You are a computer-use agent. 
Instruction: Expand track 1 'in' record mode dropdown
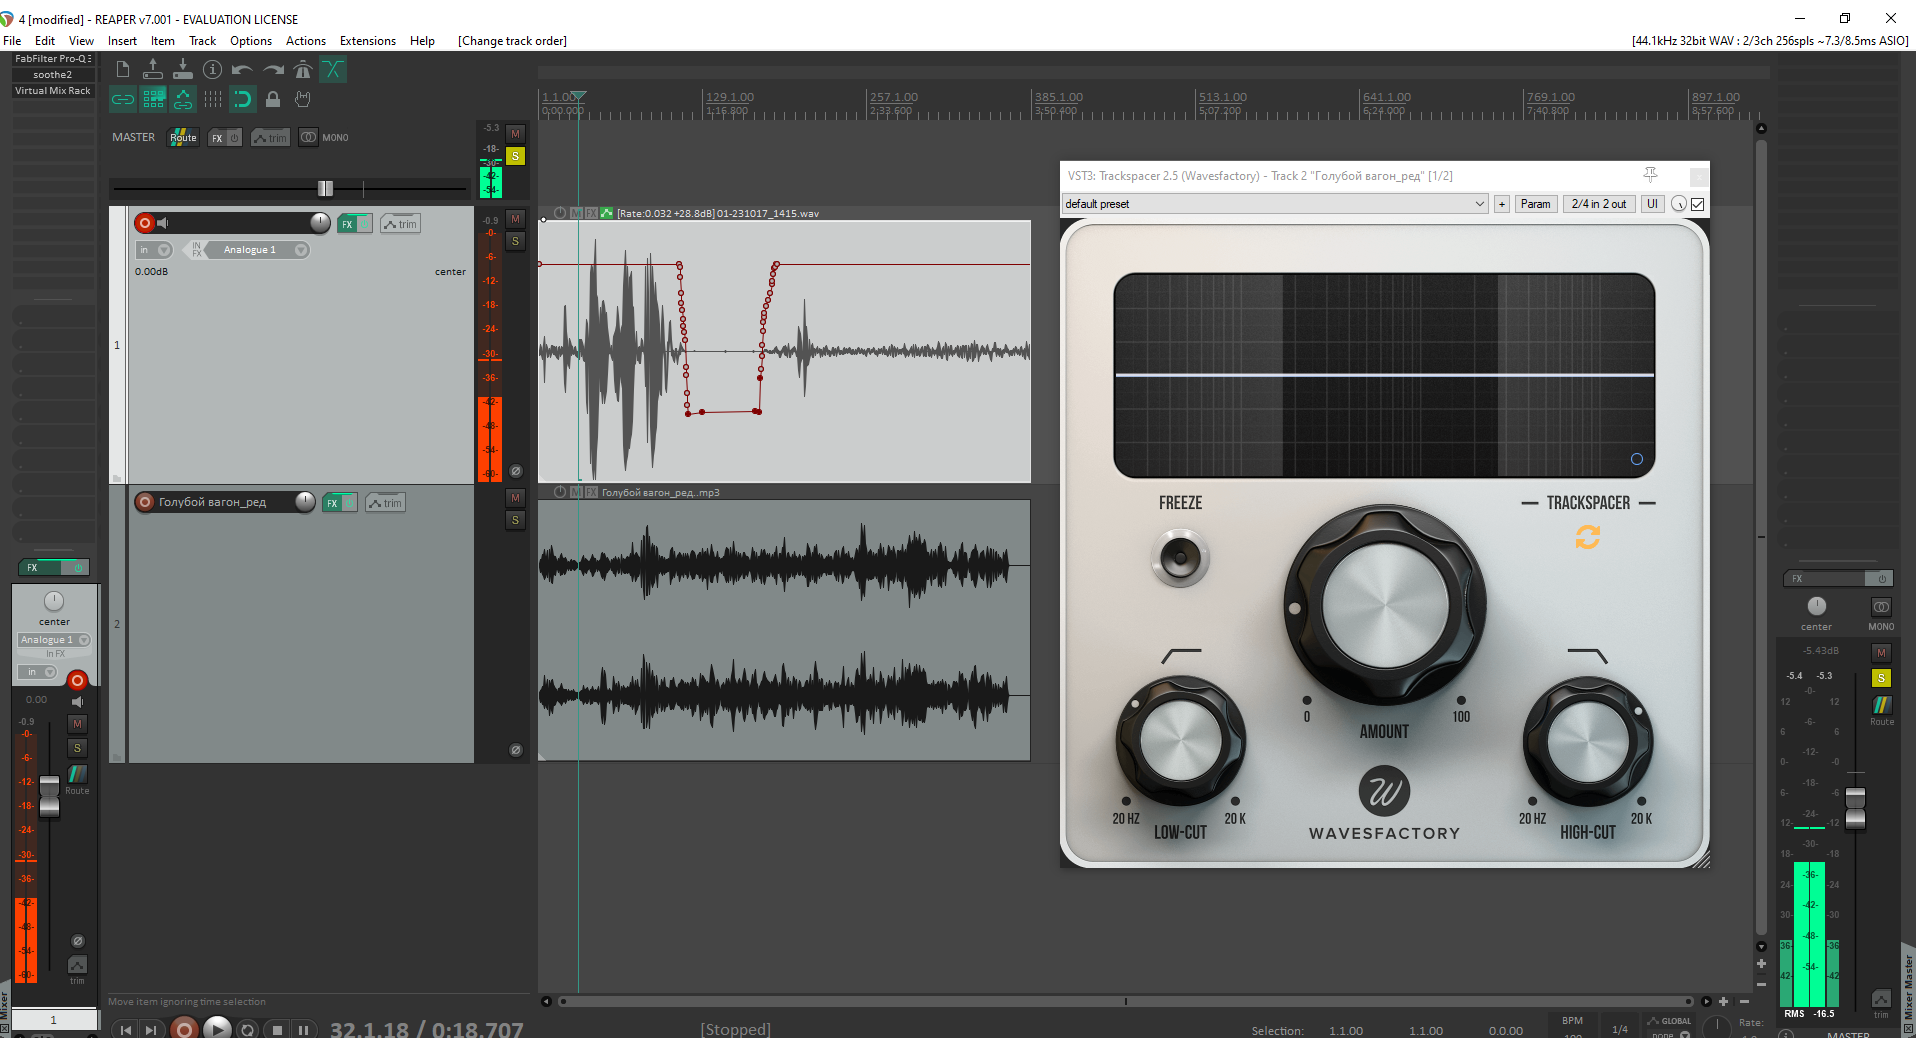(x=154, y=250)
